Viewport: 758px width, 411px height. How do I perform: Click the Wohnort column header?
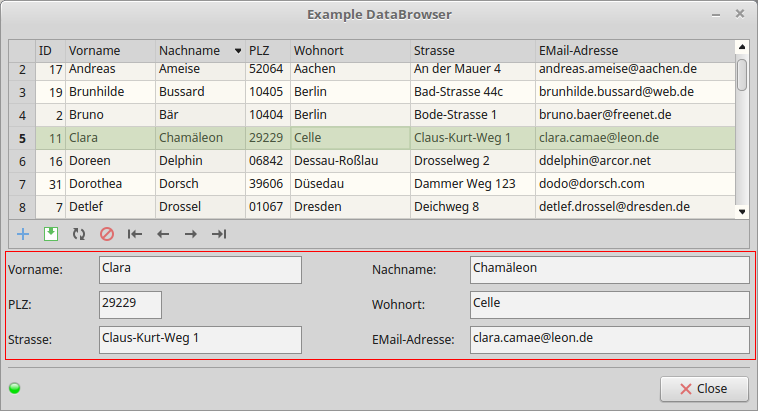[349, 50]
